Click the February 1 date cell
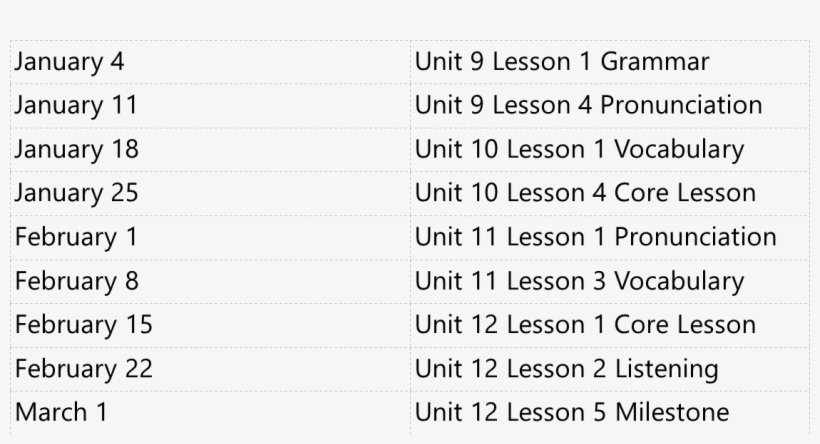Screen dimensions: 820x444 77,237
